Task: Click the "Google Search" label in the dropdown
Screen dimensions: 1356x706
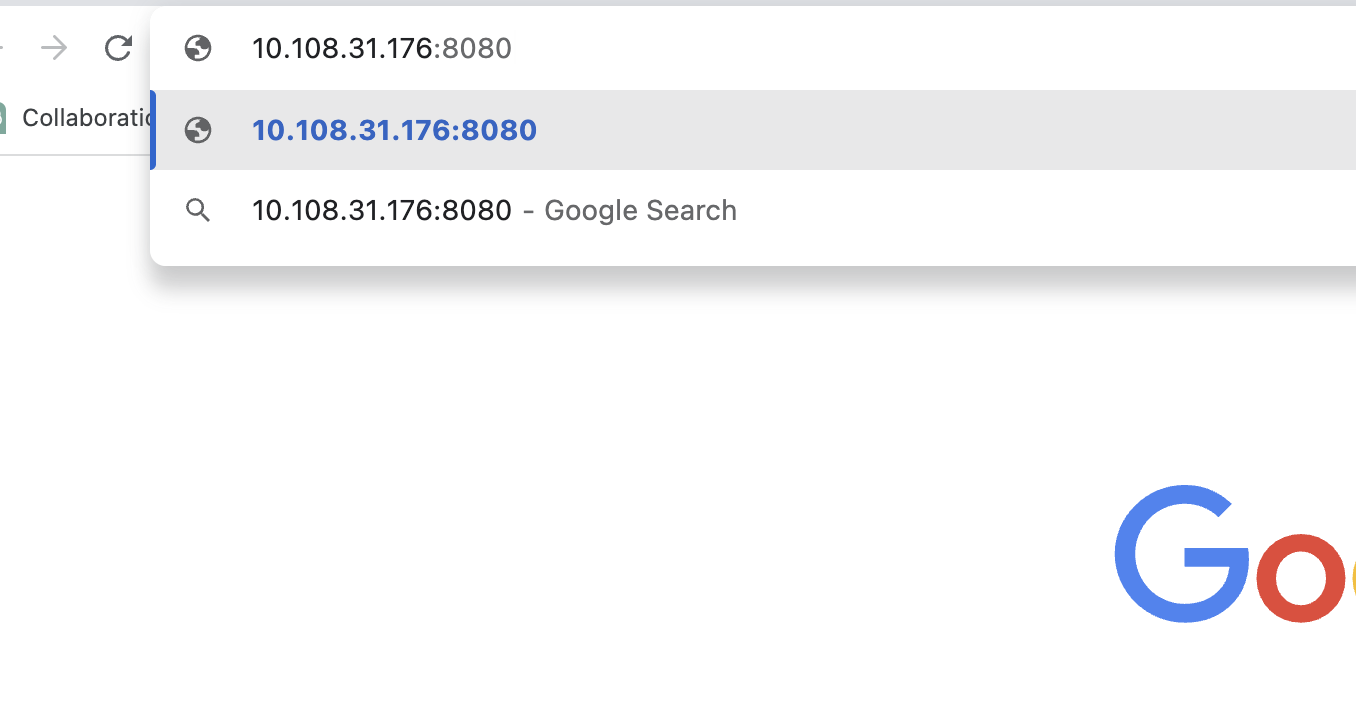Action: tap(640, 210)
